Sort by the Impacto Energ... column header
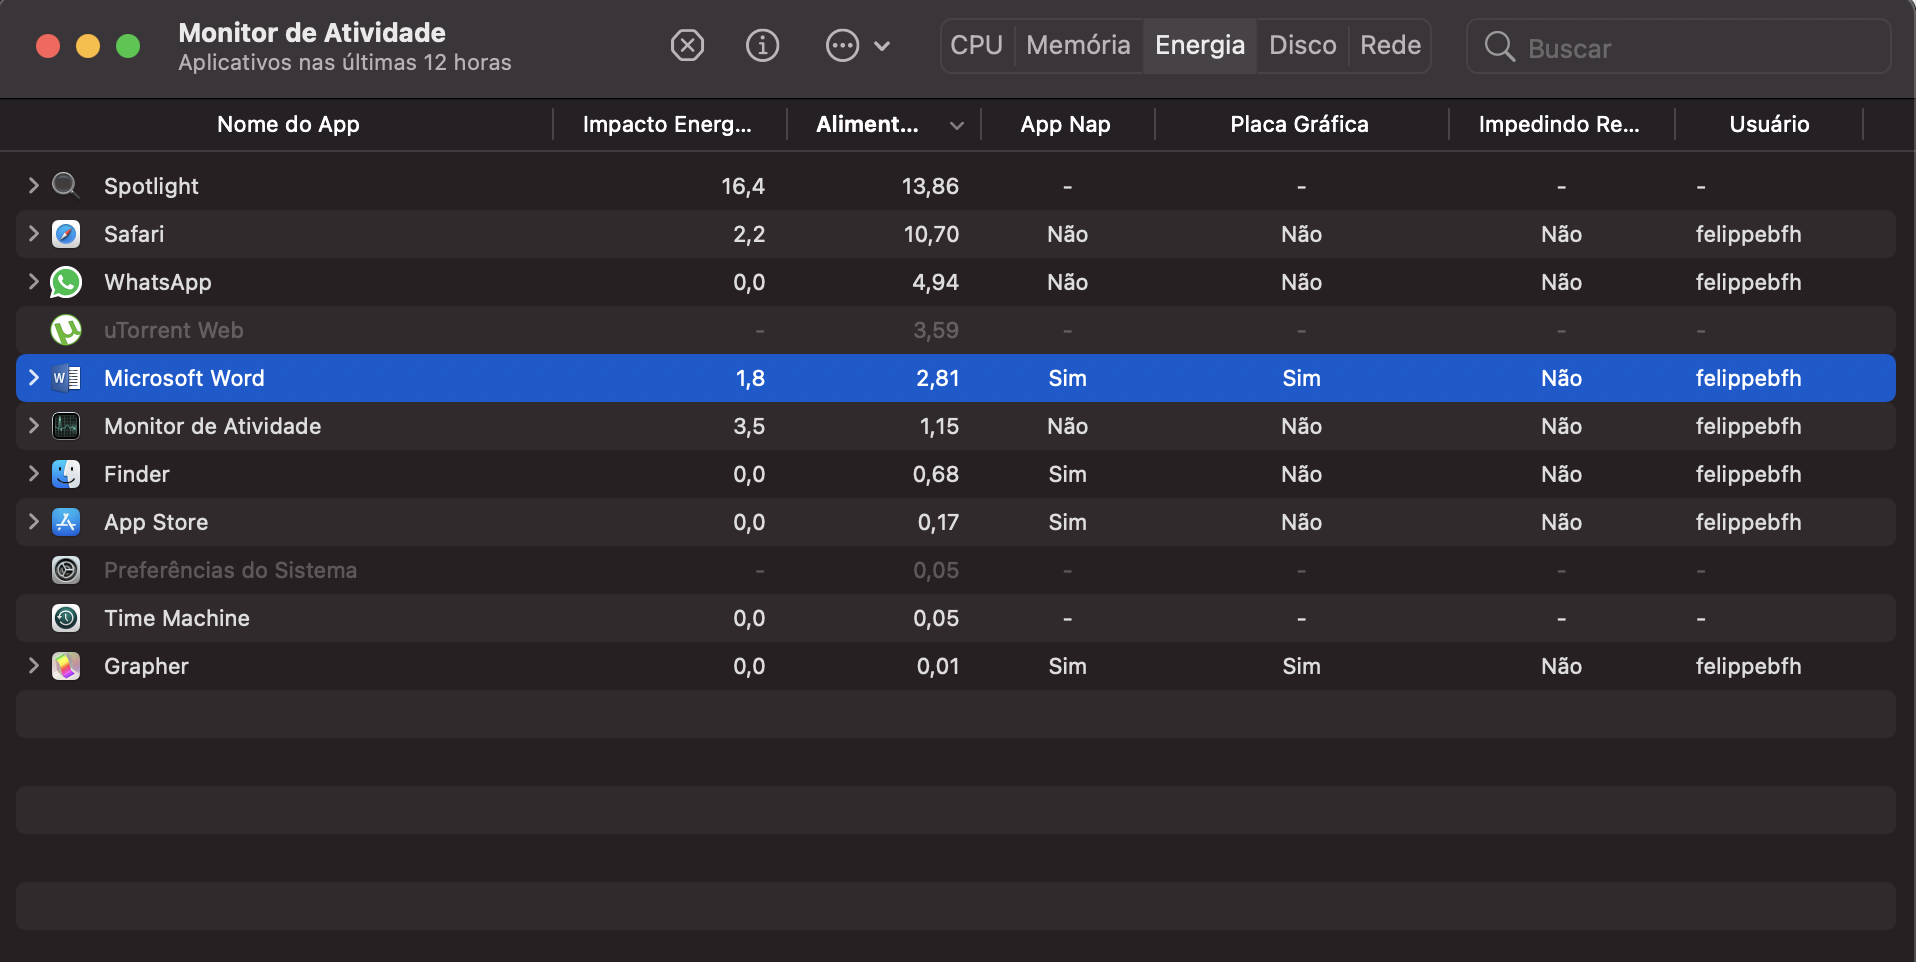The image size is (1916, 962). point(667,125)
